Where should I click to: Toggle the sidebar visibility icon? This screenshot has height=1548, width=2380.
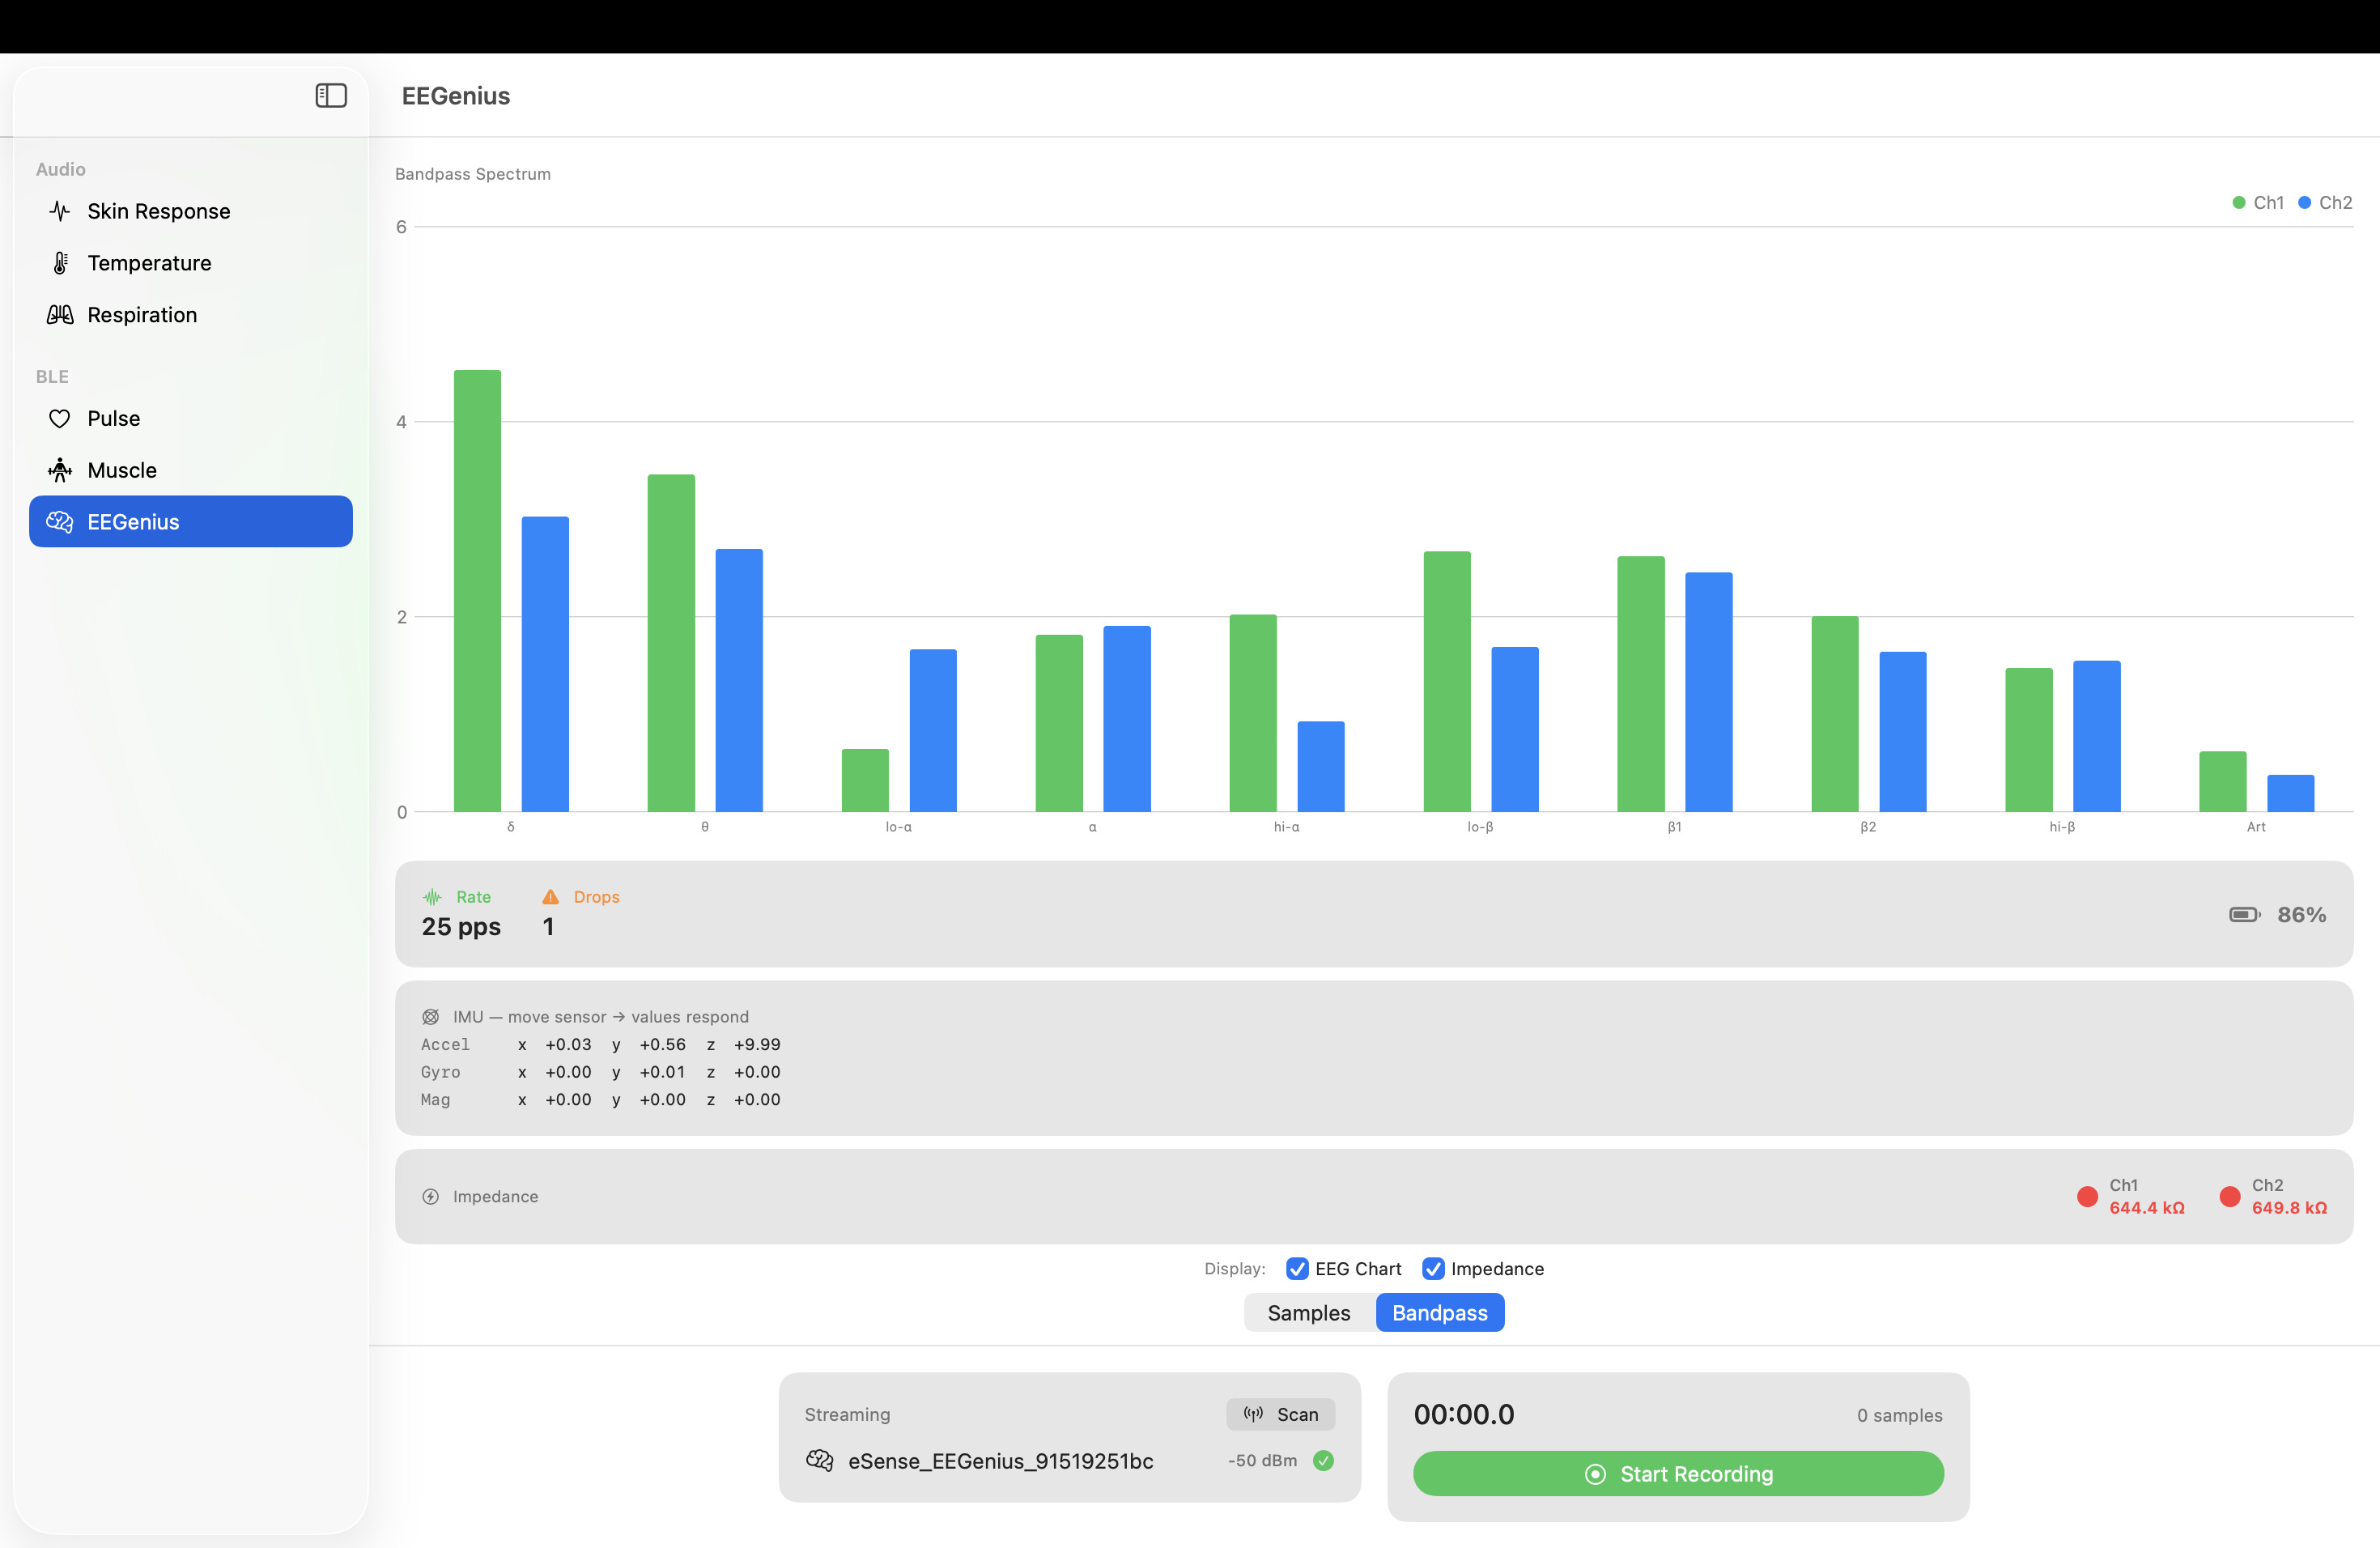point(331,96)
